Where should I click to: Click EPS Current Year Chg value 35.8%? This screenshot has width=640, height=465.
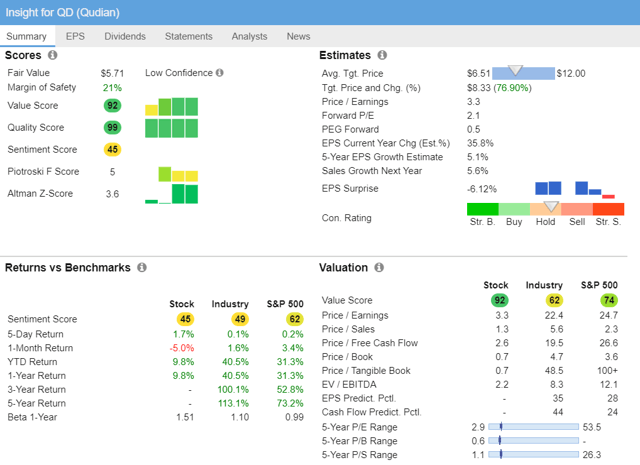point(480,143)
